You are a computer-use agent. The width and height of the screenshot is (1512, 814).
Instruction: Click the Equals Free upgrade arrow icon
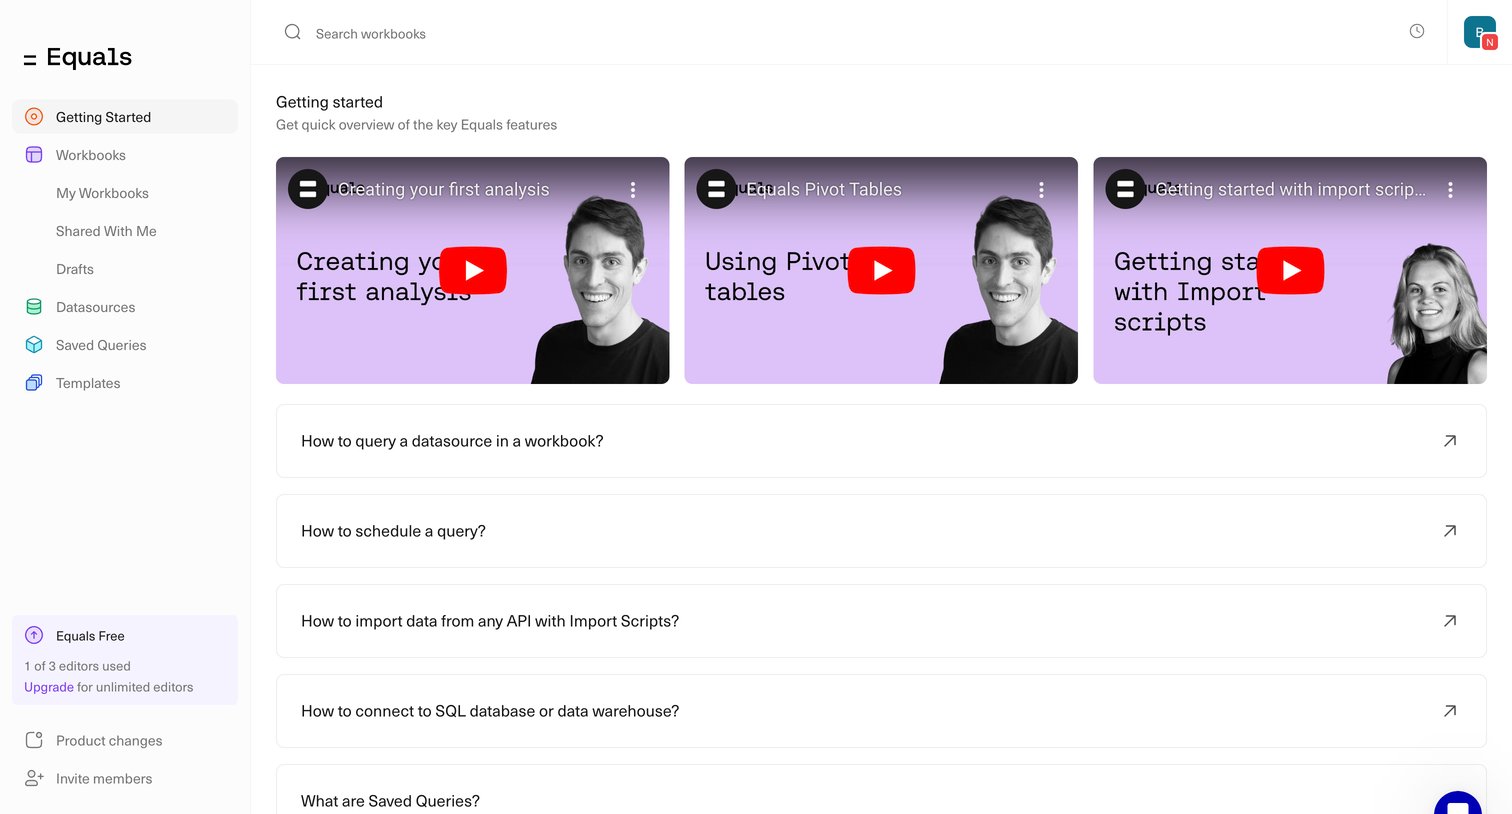pyautogui.click(x=34, y=635)
